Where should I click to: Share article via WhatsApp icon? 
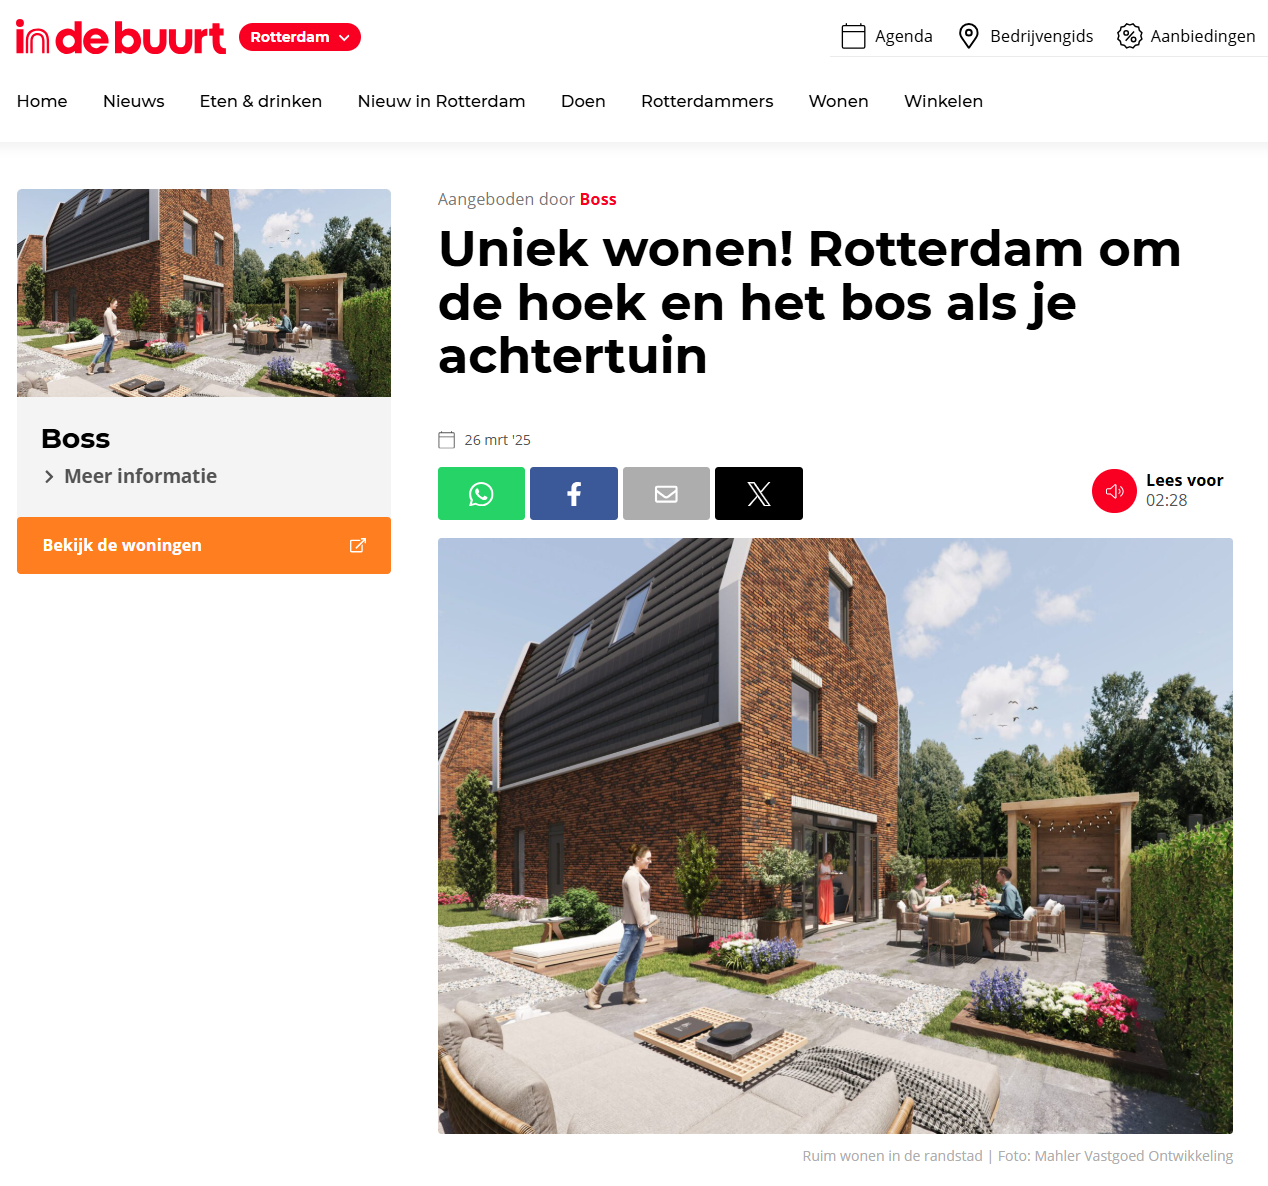click(x=481, y=493)
